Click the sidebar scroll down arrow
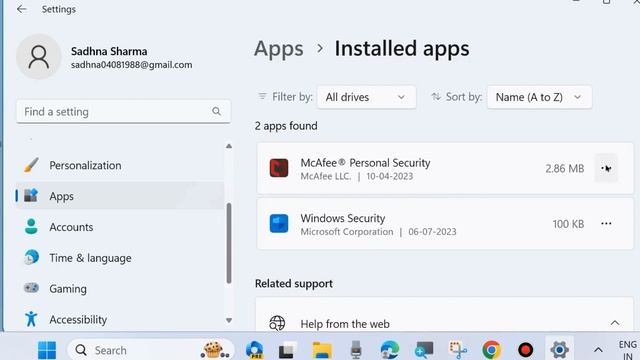 (x=229, y=320)
